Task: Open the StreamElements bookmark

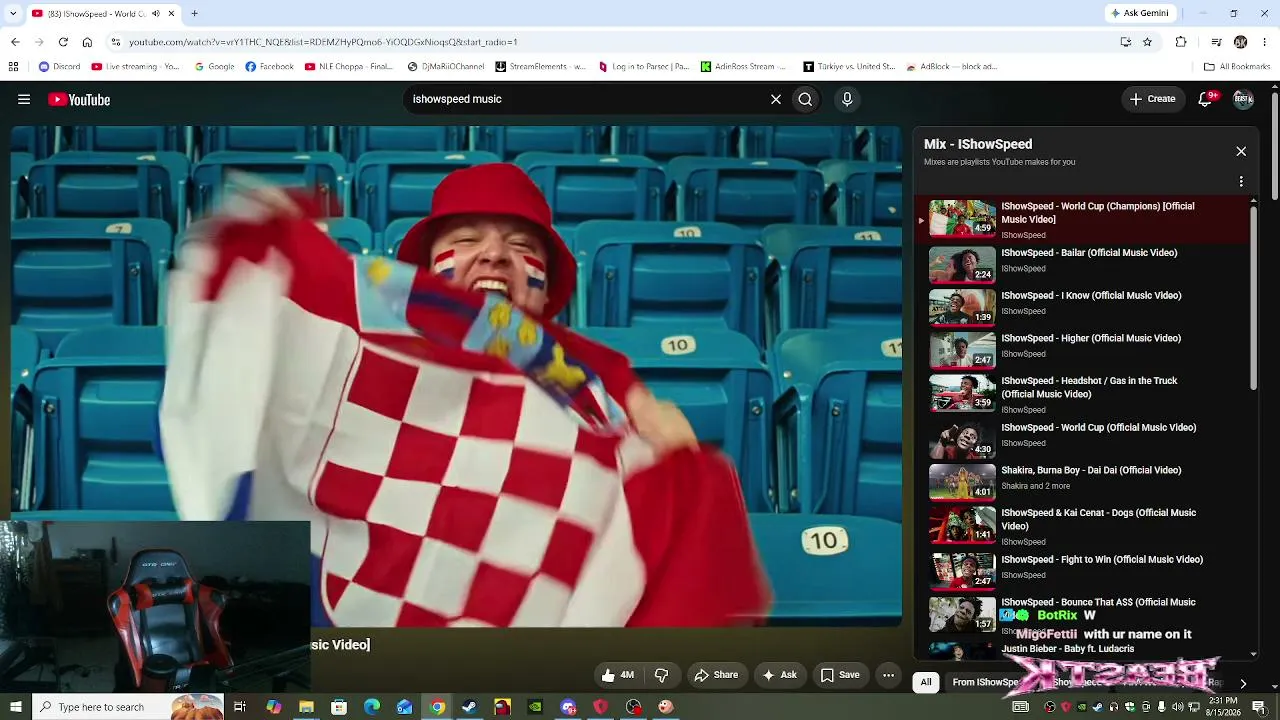Action: pos(541,67)
